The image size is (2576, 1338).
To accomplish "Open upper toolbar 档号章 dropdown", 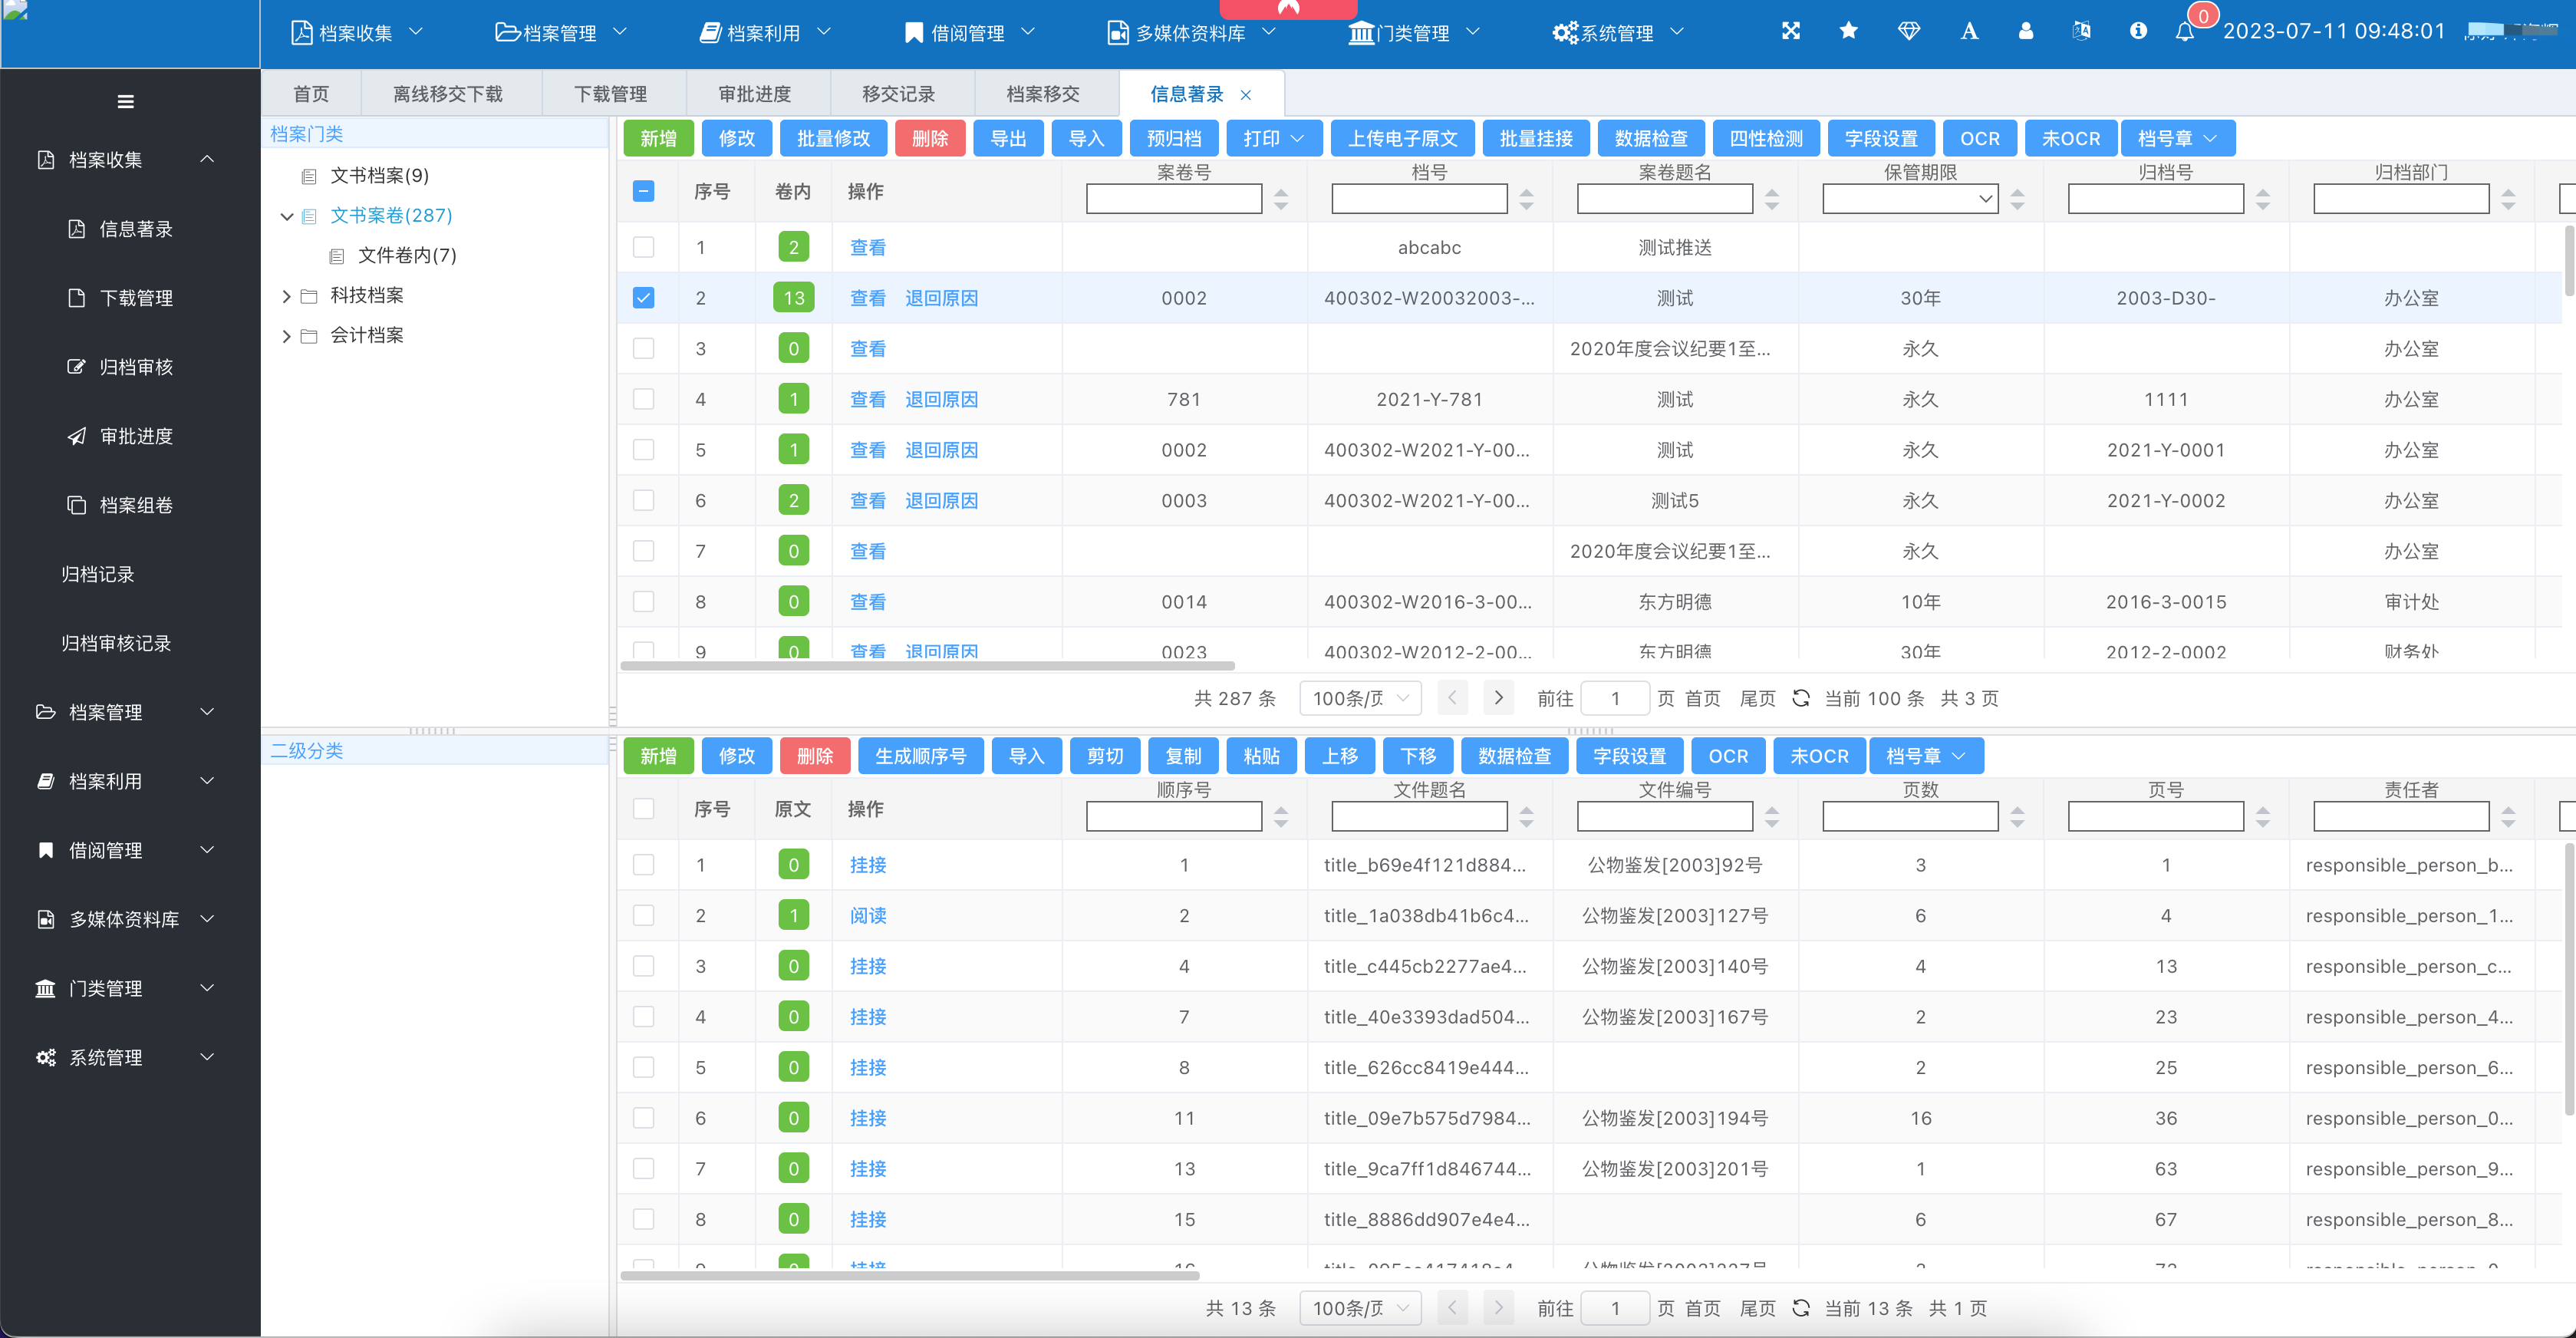I will point(2177,139).
